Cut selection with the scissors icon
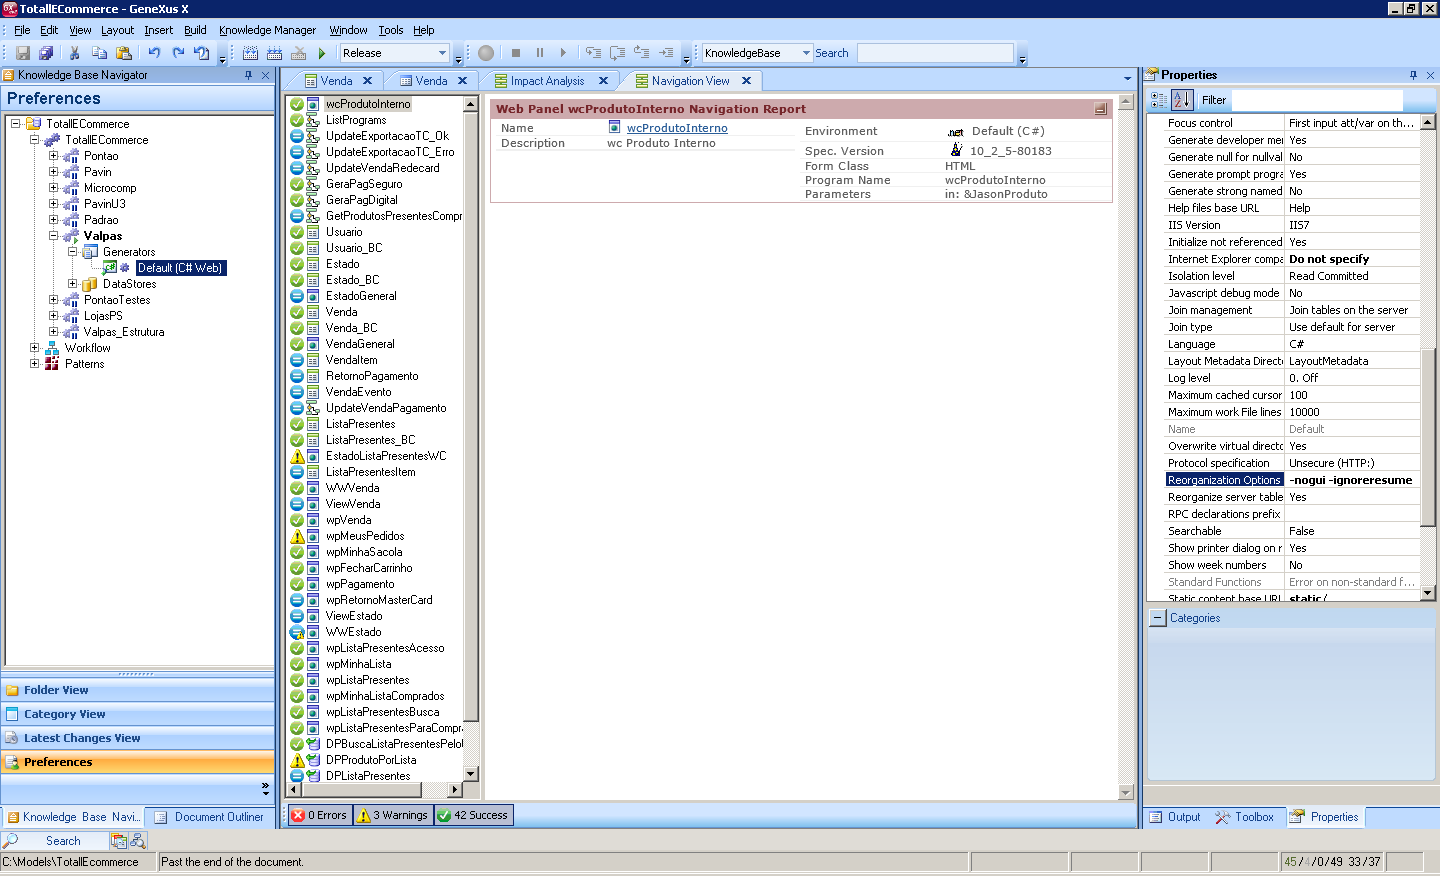 click(75, 53)
